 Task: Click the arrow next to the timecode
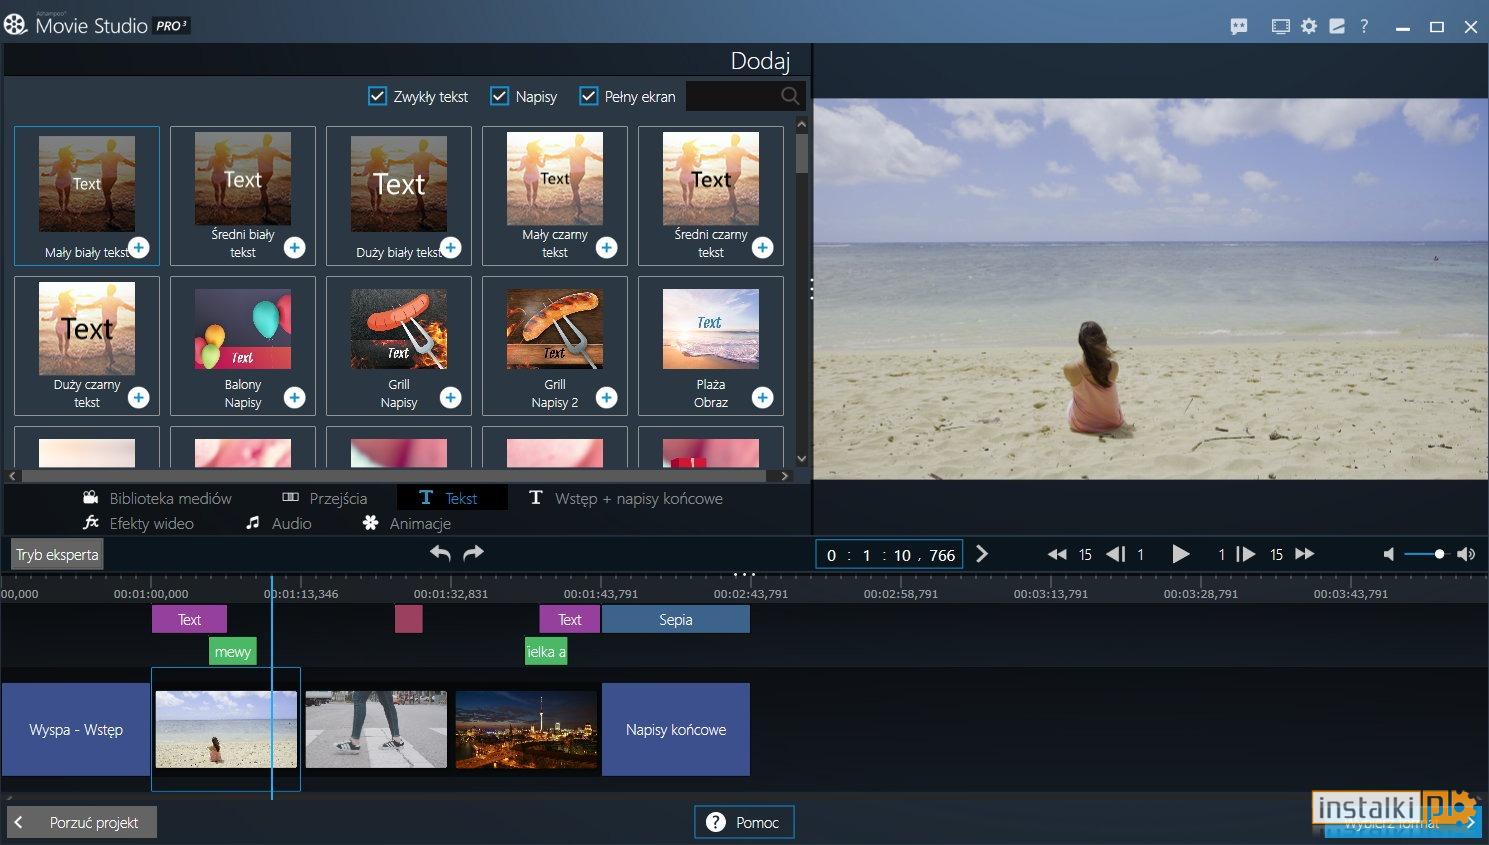(982, 554)
